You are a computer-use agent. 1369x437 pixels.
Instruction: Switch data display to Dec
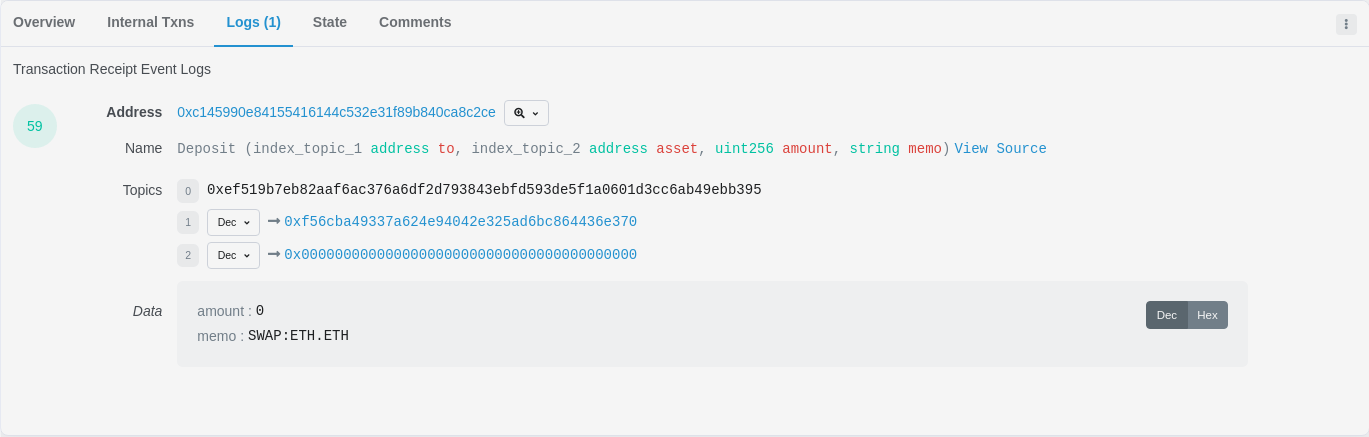1167,315
